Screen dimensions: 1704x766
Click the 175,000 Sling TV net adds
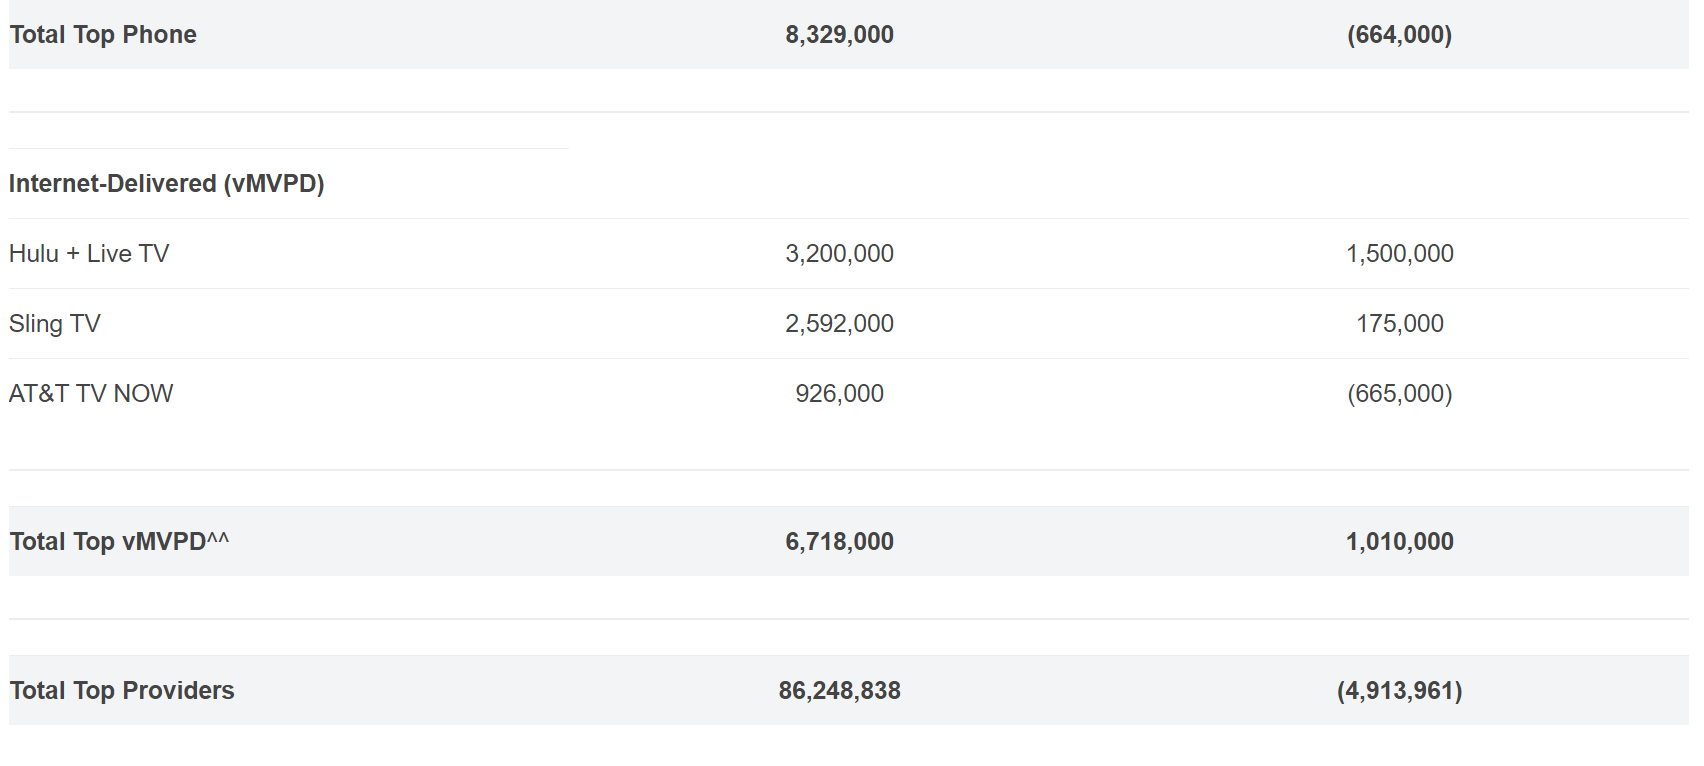click(1399, 324)
